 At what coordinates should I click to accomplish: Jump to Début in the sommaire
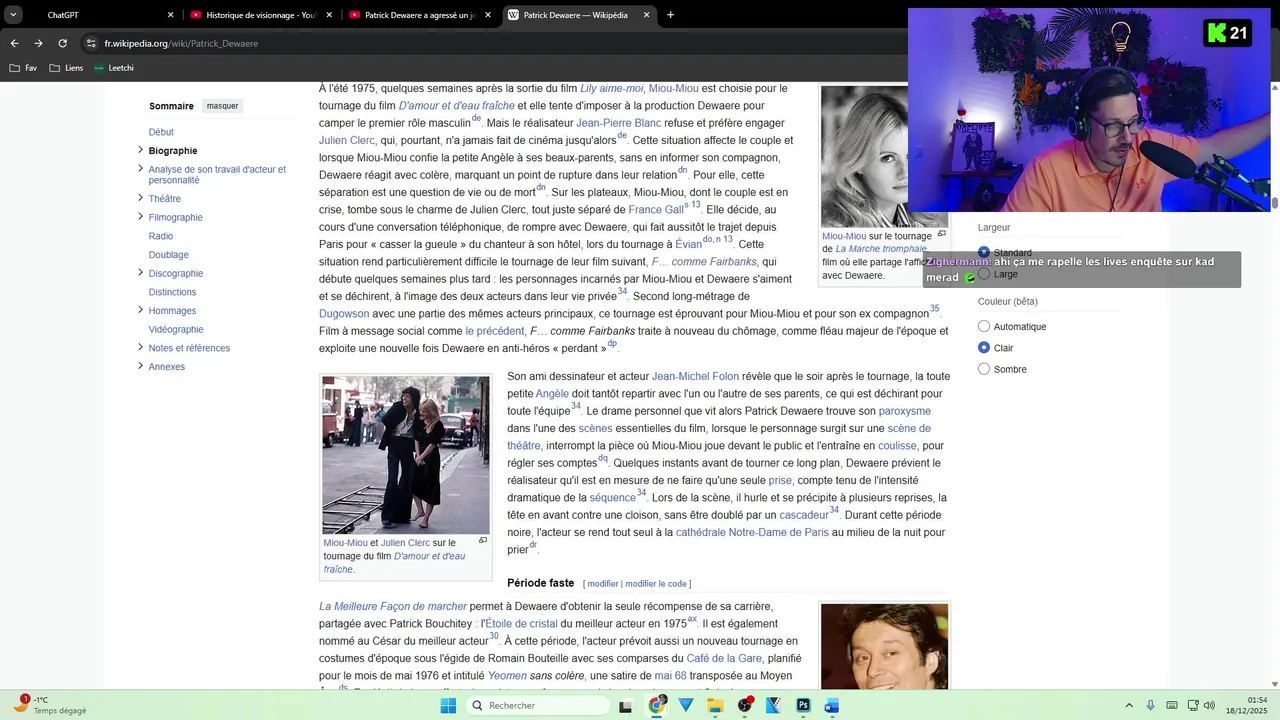tap(161, 132)
